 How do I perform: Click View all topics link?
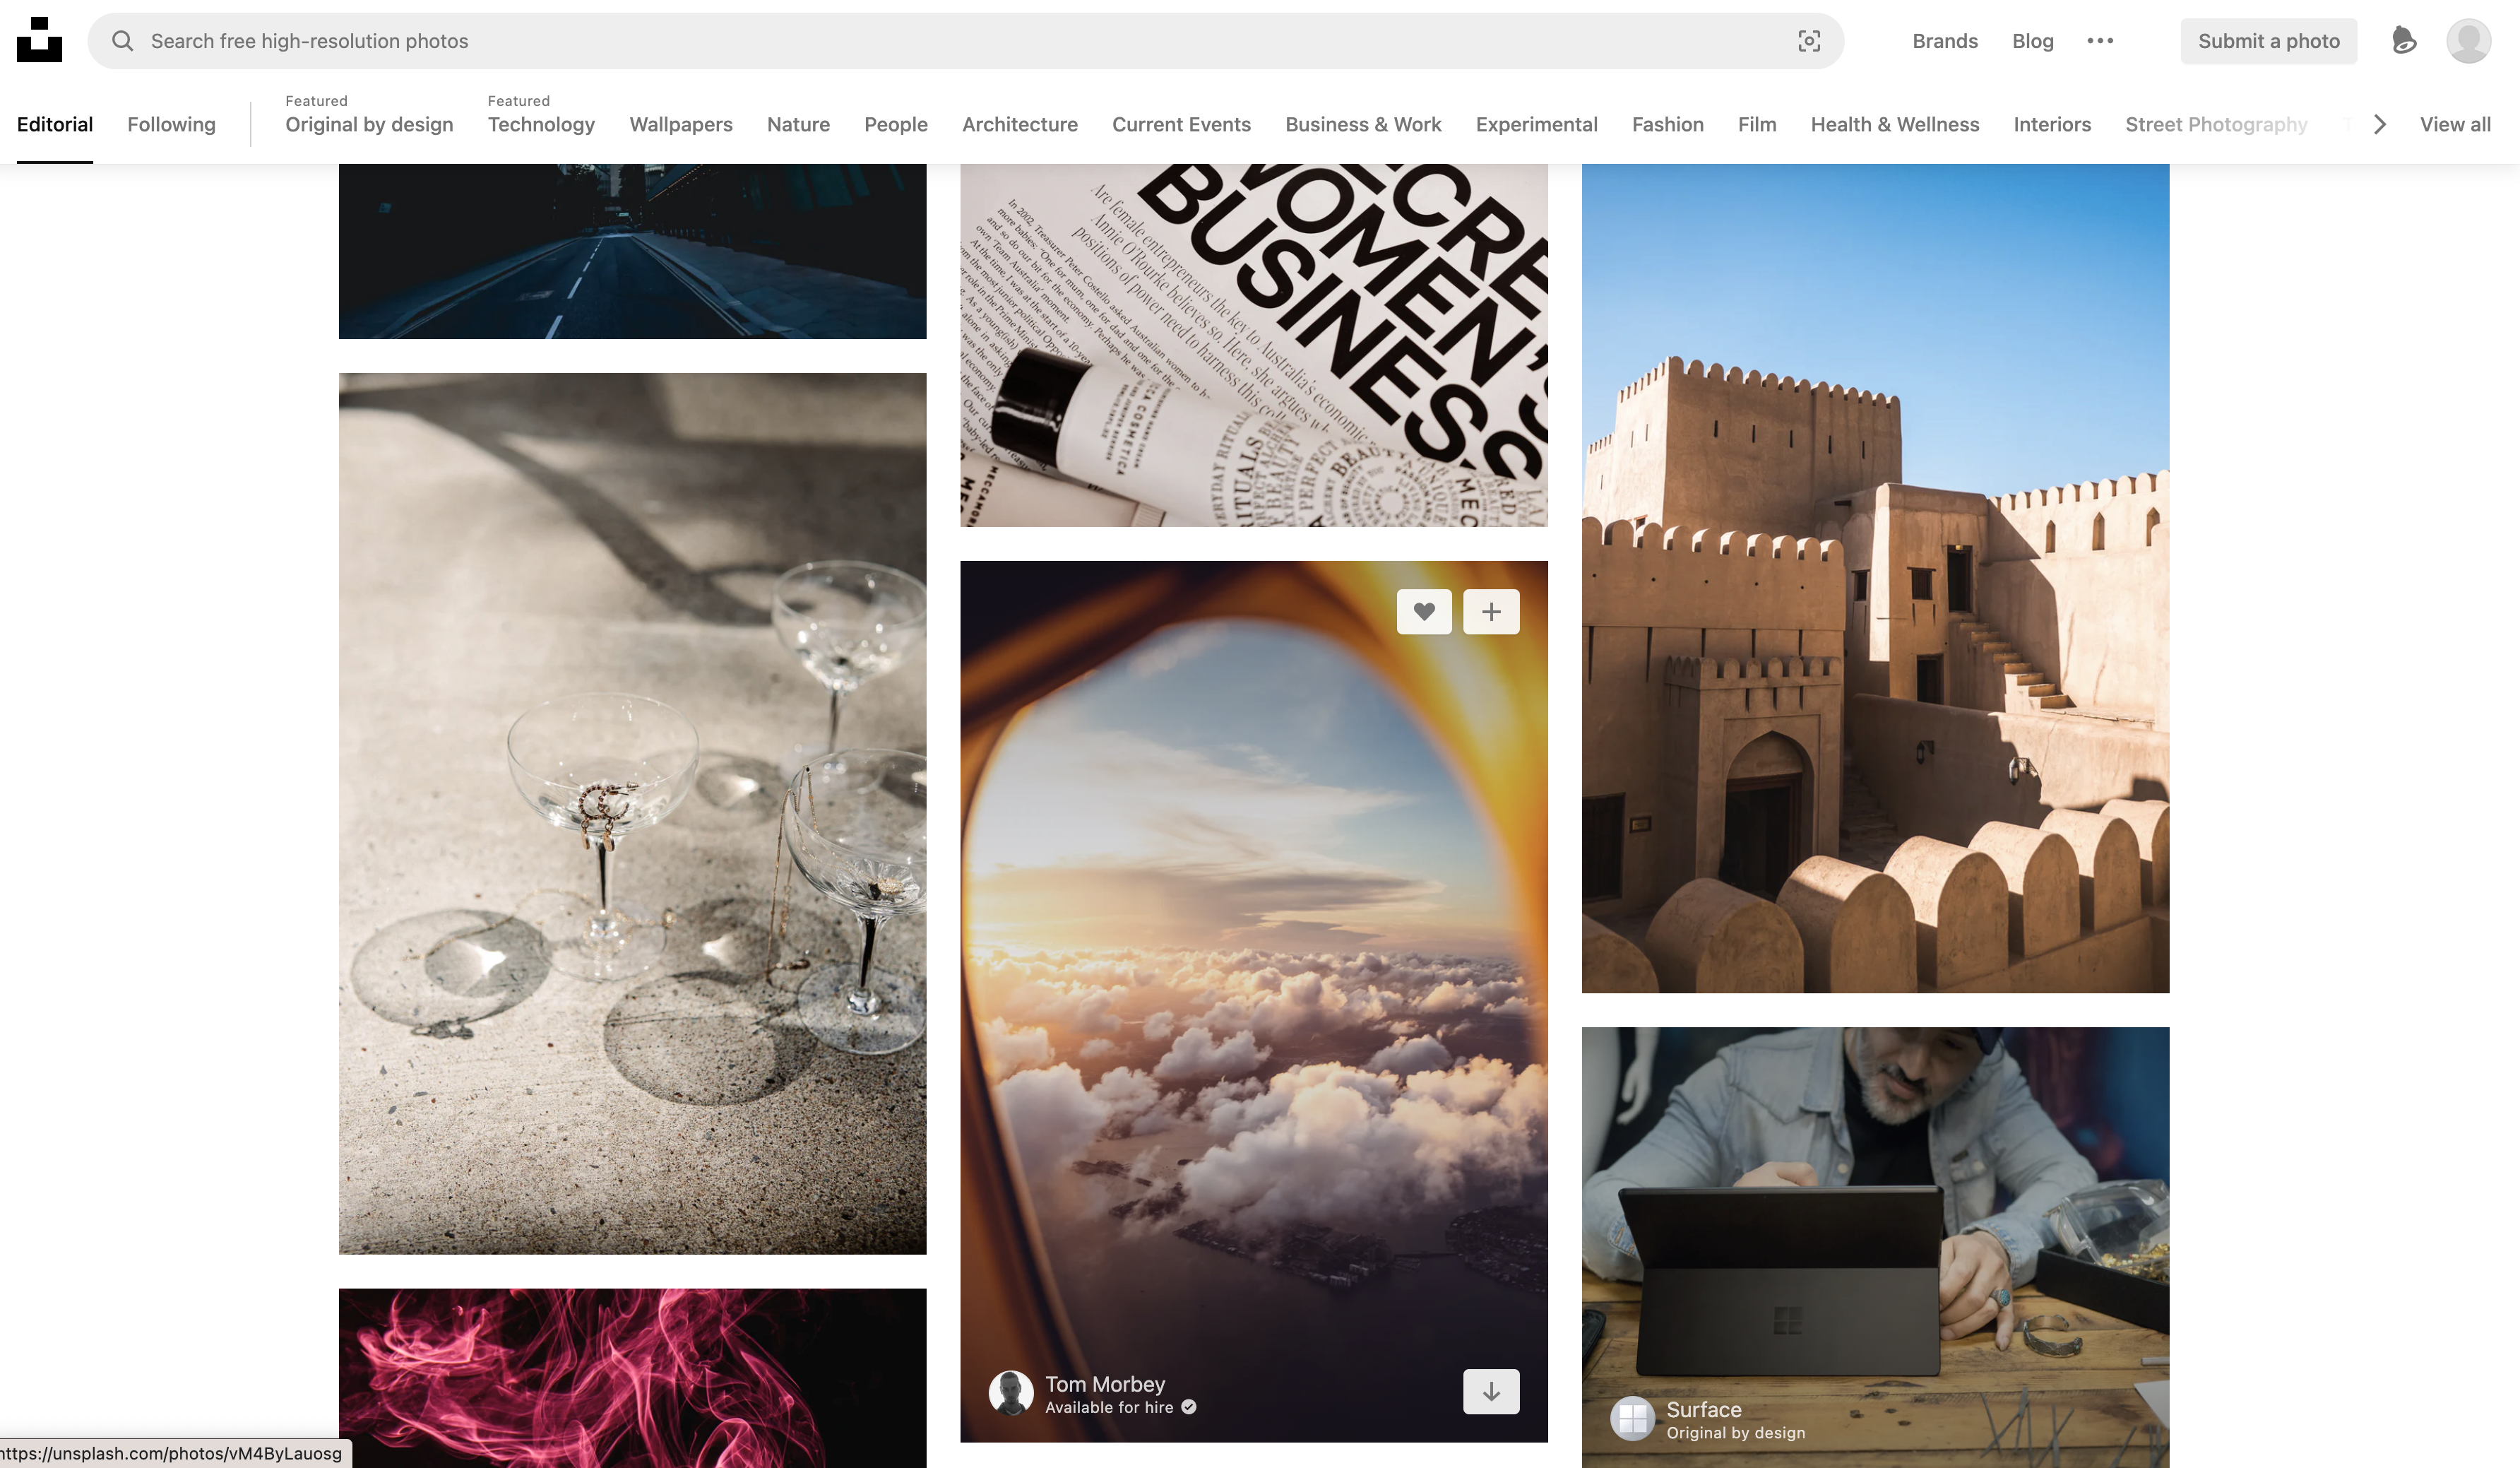coord(2454,124)
